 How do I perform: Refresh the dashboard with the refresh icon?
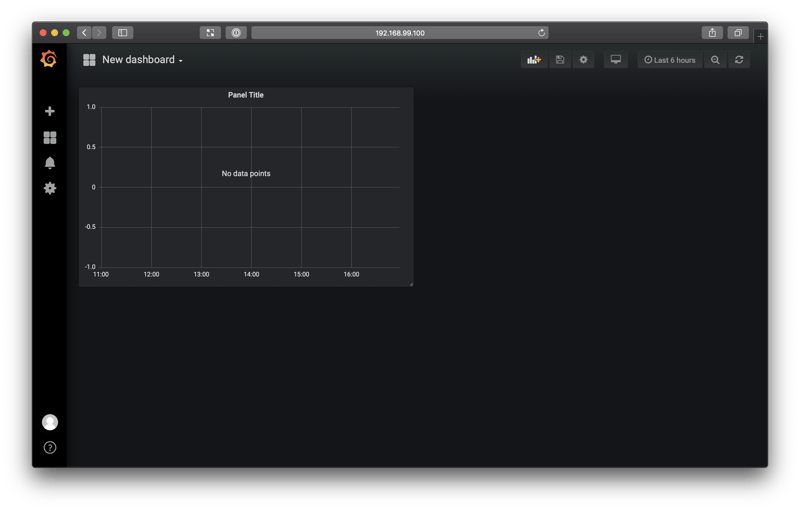[x=739, y=60]
